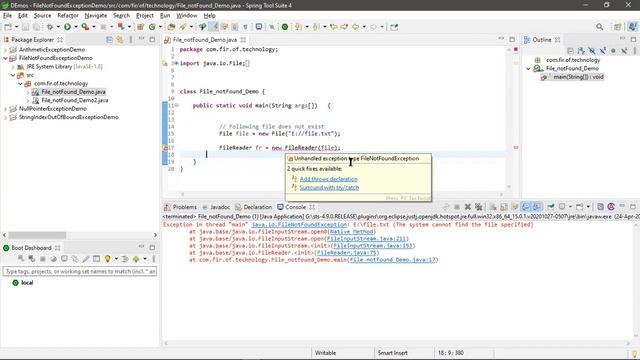
Task: Maximize the editor area icon
Action: 512,40
